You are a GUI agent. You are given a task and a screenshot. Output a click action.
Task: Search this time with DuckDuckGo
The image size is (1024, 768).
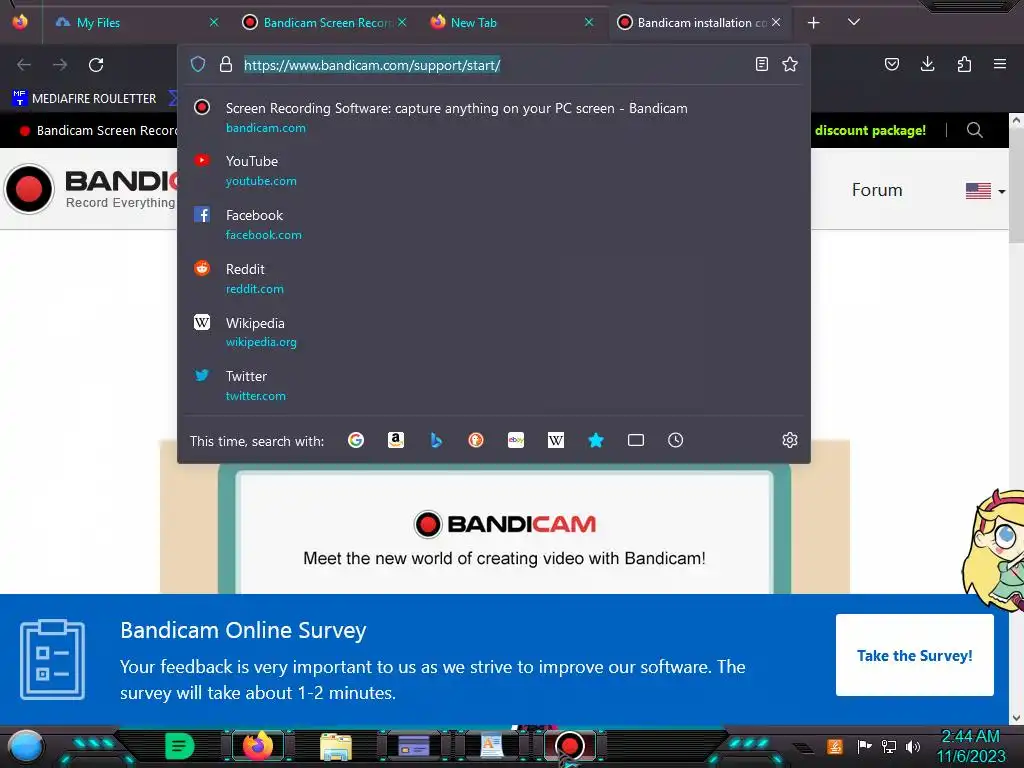(x=476, y=440)
